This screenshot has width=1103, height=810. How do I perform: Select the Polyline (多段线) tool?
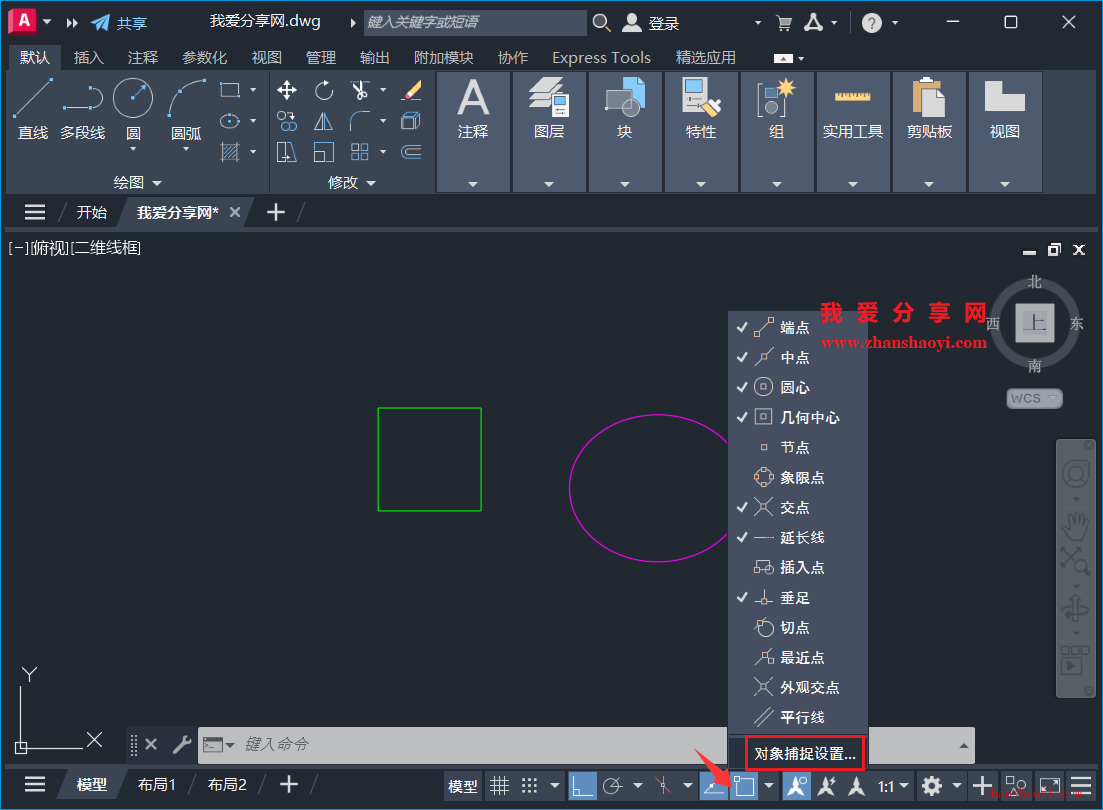click(82, 110)
